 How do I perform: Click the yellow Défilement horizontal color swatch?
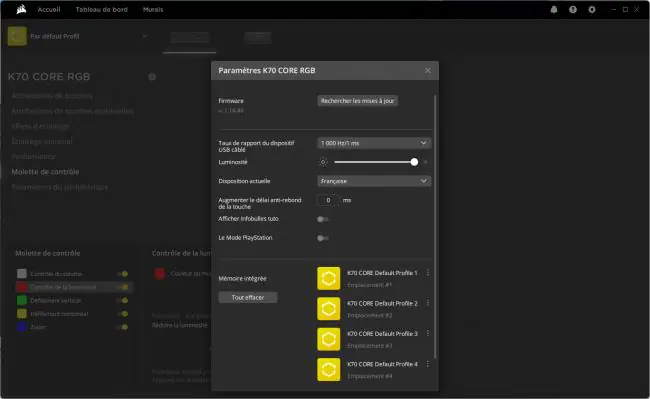point(22,313)
